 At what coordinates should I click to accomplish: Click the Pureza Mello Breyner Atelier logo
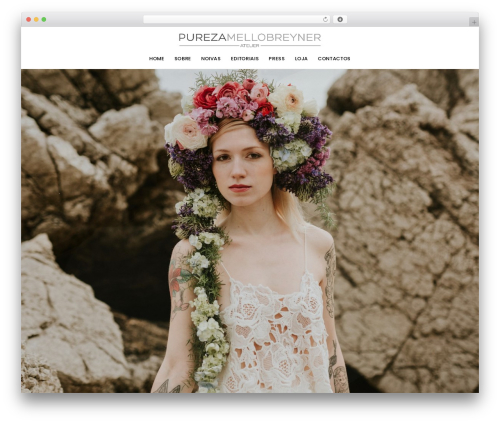[x=250, y=40]
